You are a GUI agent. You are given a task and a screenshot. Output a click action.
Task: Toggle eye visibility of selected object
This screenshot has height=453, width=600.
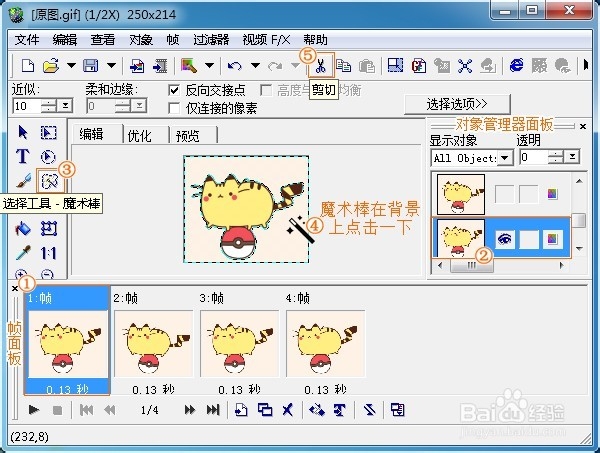[504, 239]
